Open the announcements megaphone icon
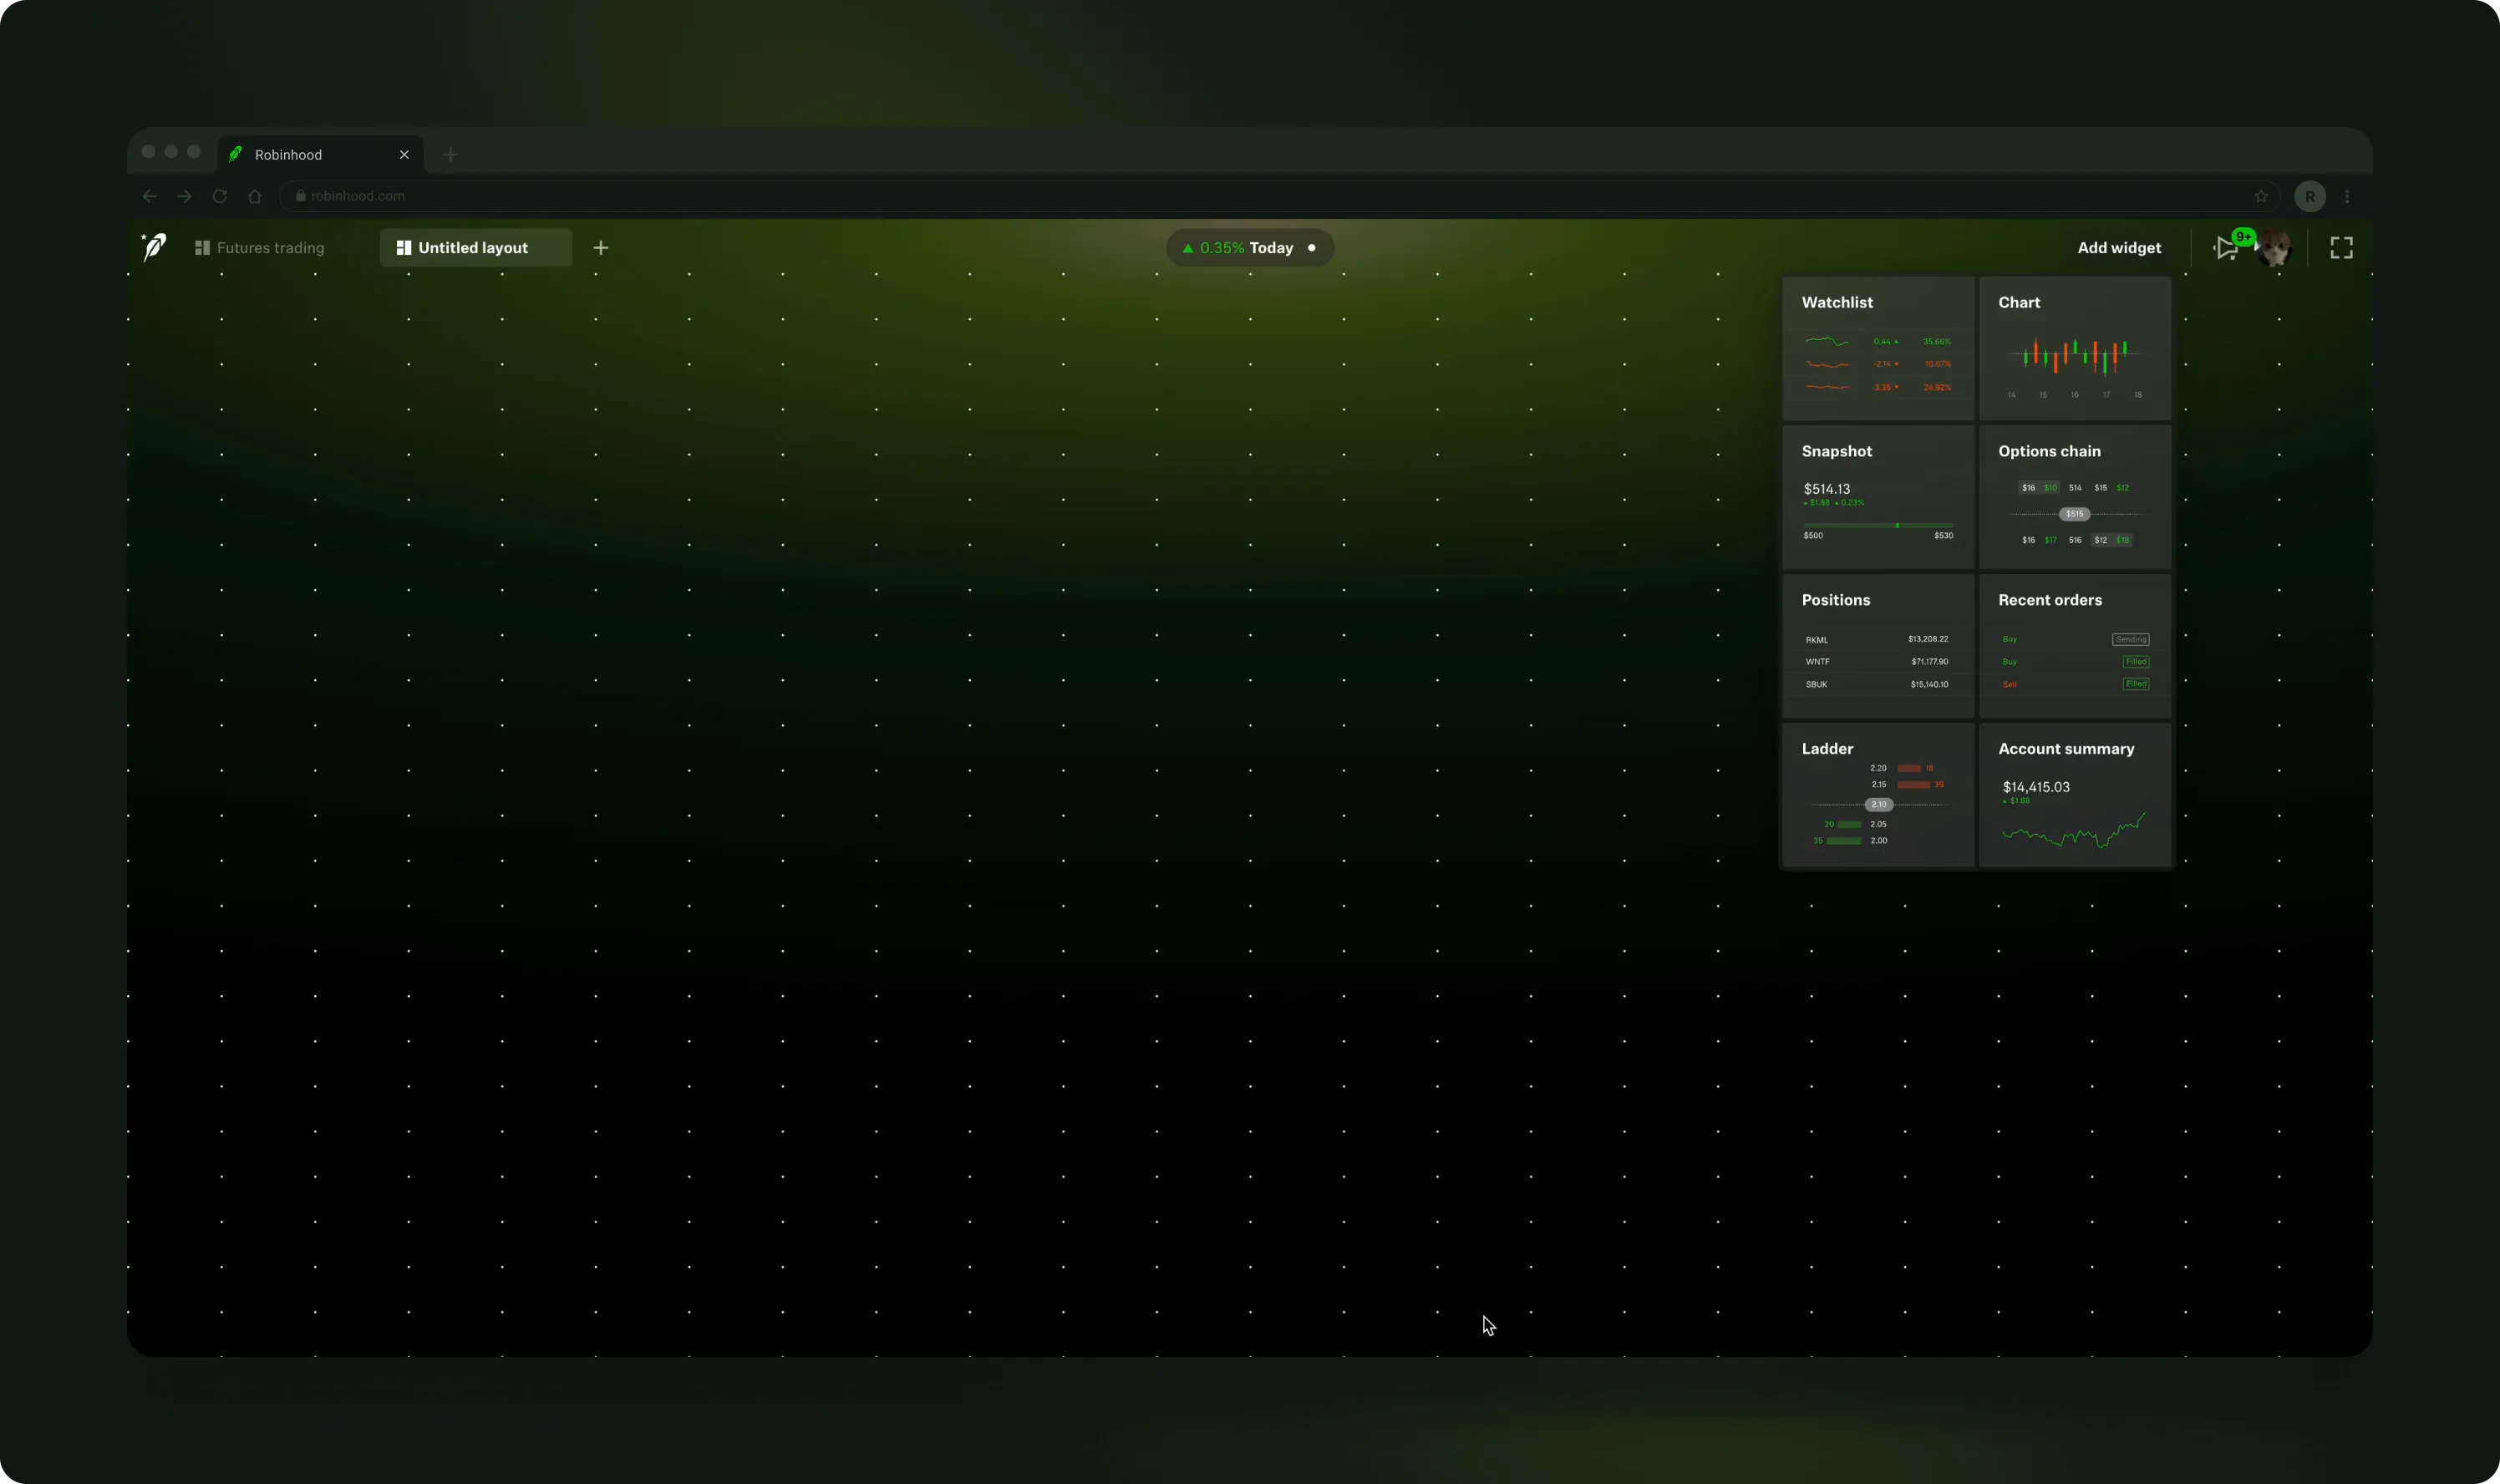 tap(2226, 248)
